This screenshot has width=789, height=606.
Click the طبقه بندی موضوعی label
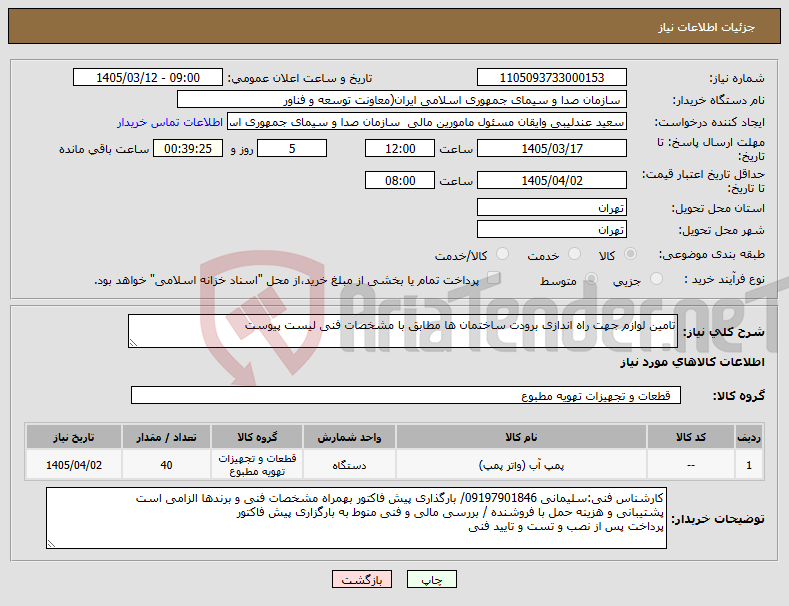(x=712, y=255)
